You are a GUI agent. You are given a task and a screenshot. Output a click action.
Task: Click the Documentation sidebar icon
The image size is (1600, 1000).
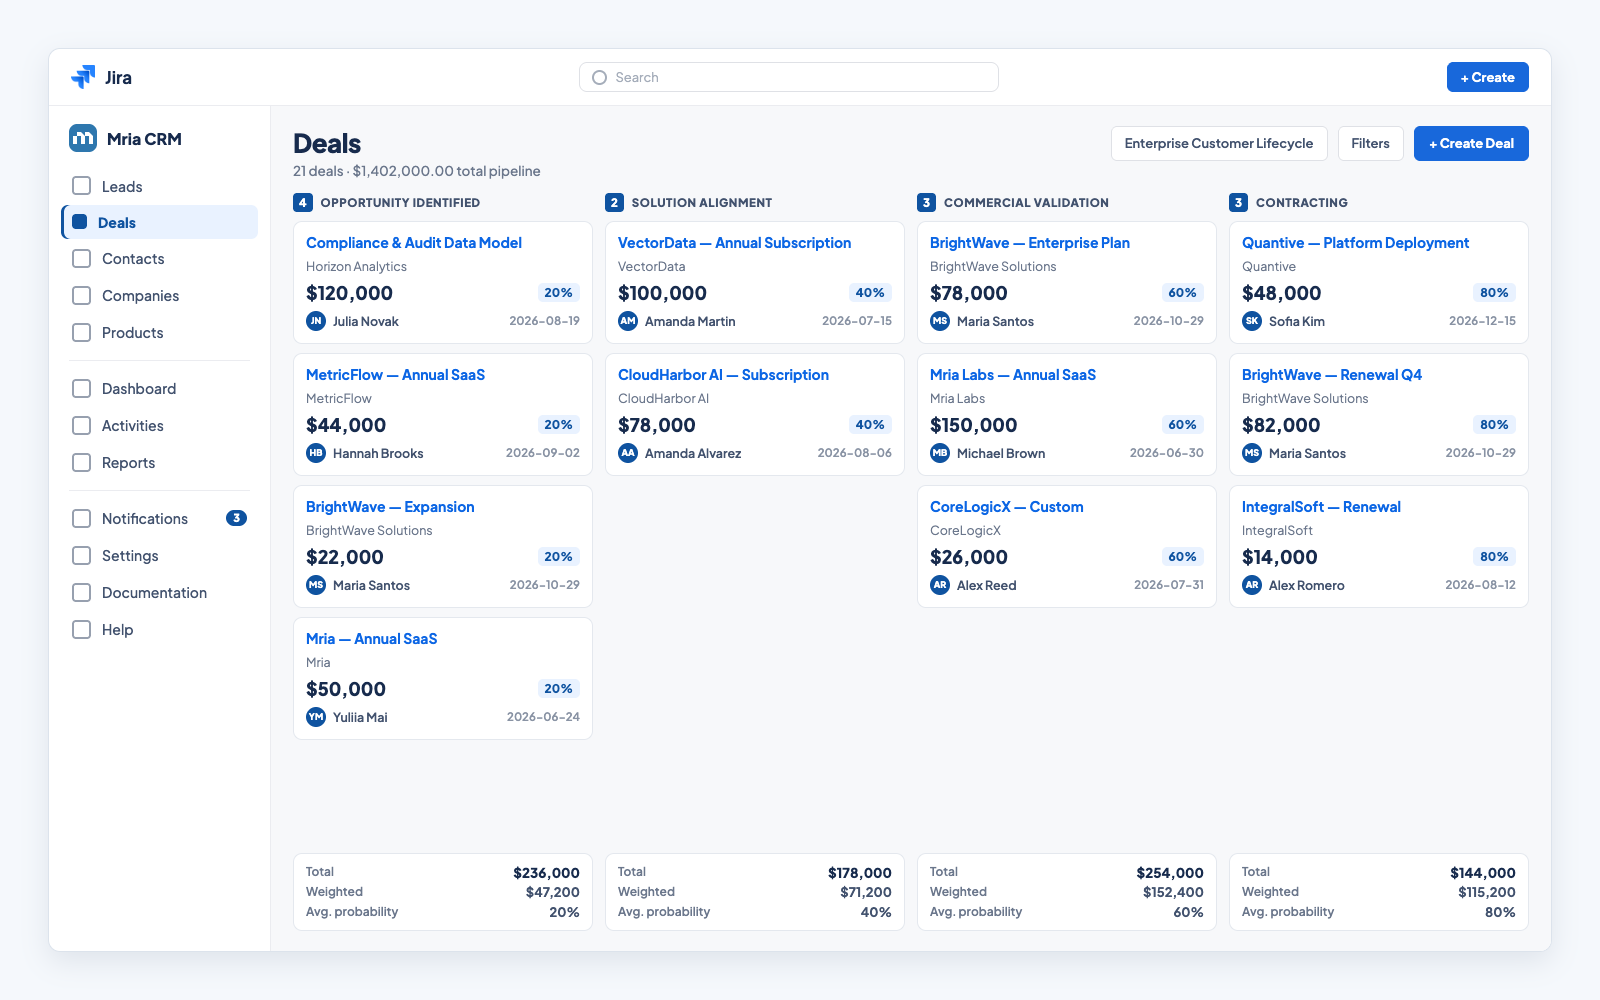pyautogui.click(x=82, y=592)
